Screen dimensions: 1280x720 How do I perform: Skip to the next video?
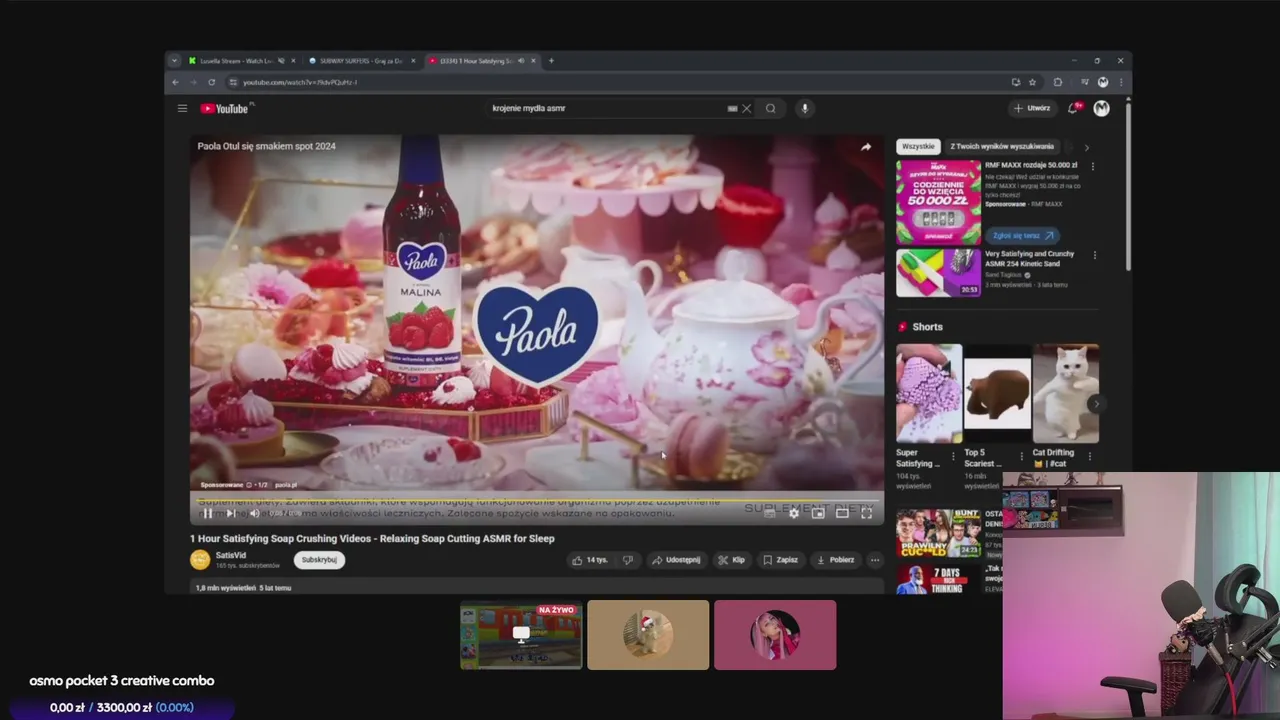(x=230, y=513)
